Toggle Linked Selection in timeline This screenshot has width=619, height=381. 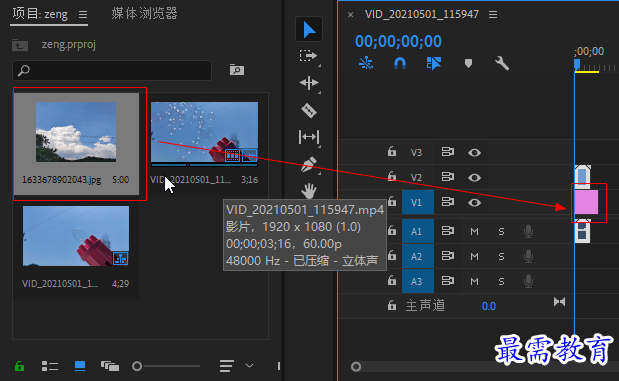tap(434, 63)
